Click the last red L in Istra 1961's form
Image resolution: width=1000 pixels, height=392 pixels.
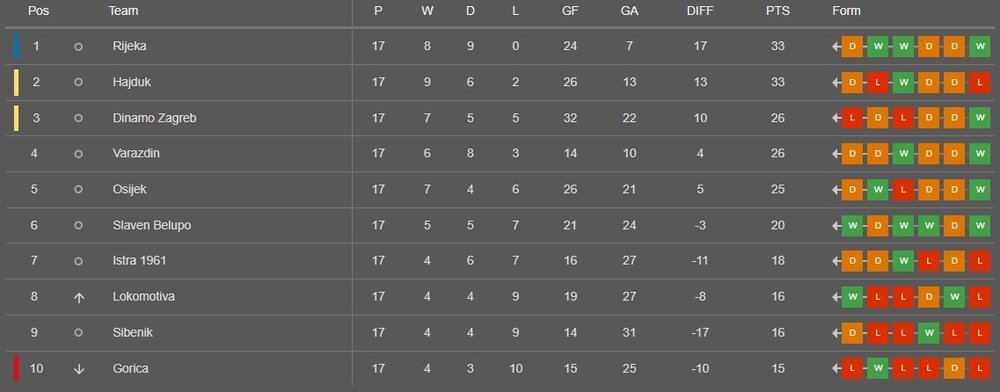(980, 261)
